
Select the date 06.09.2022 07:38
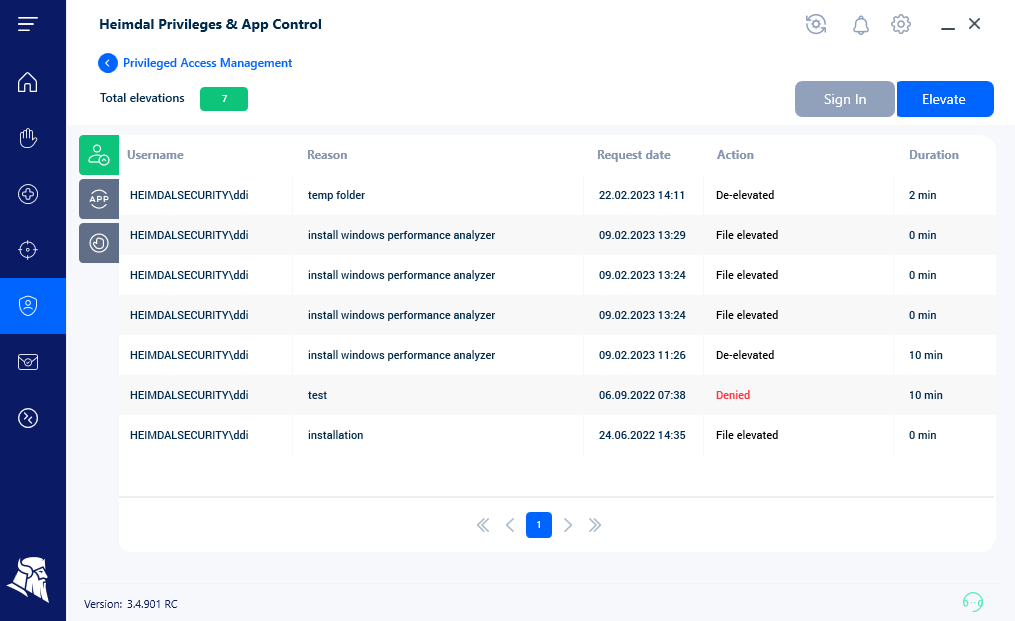(642, 395)
